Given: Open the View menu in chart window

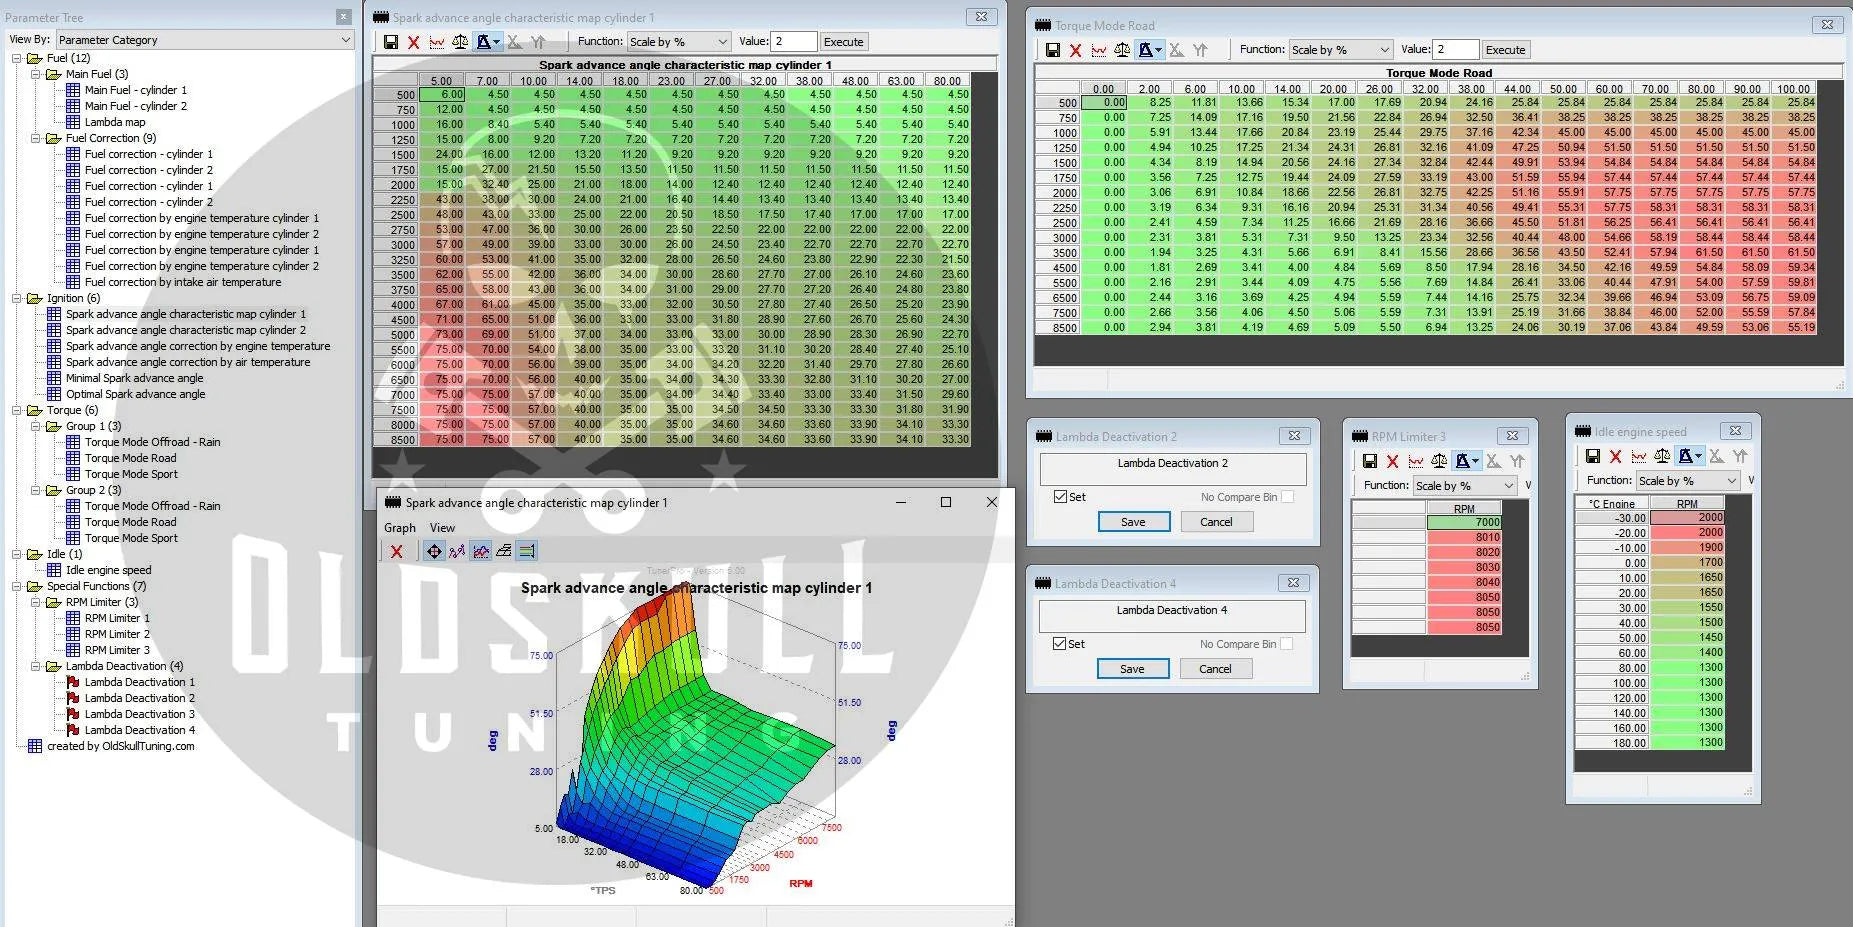Looking at the screenshot, I should (x=442, y=528).
